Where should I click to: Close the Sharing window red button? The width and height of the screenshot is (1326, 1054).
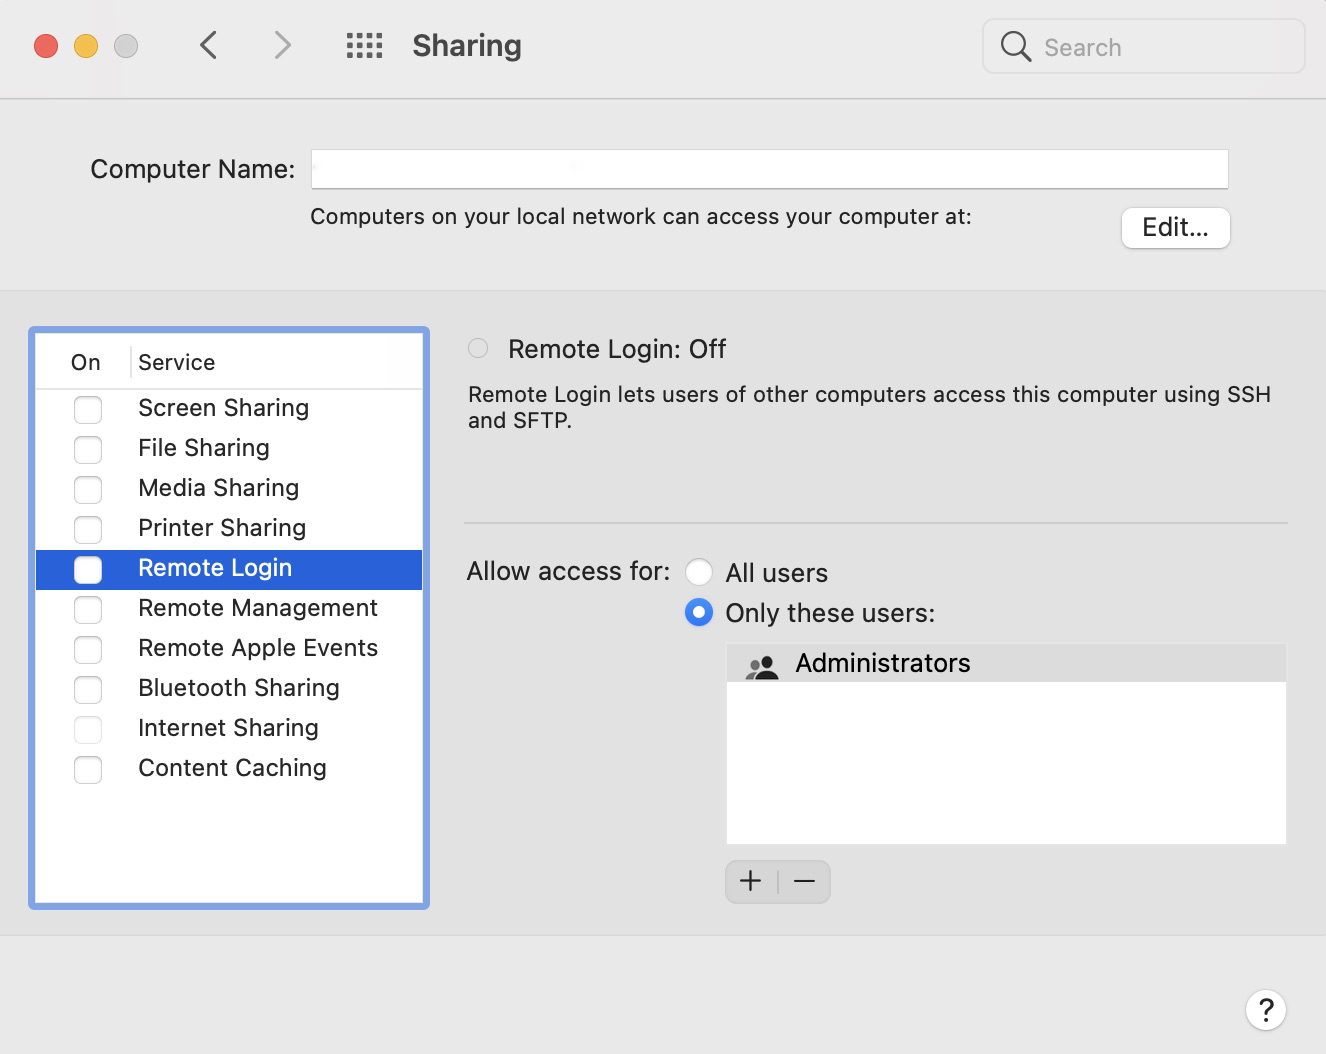[x=46, y=46]
